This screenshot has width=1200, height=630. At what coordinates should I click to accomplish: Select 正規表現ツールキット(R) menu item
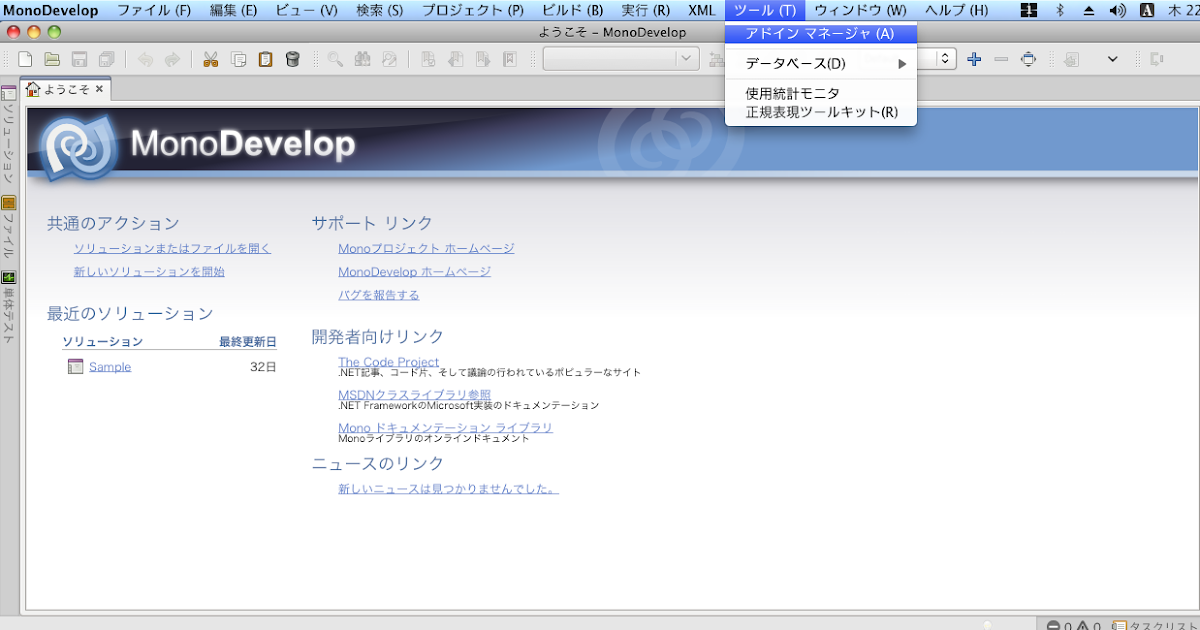point(821,112)
